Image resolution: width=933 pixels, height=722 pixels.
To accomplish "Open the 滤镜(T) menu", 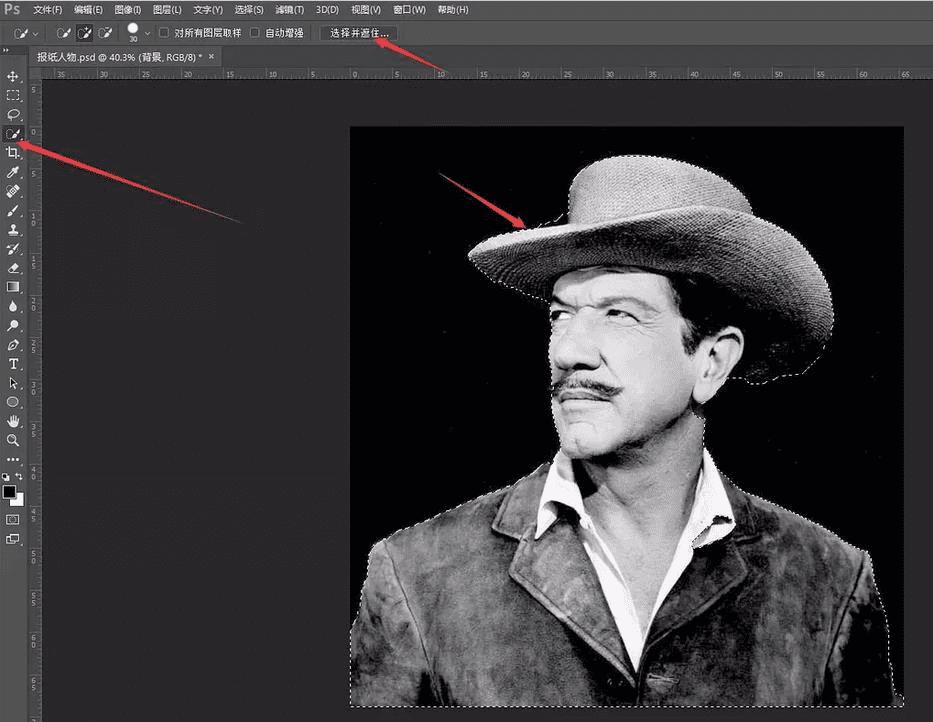I will coord(288,9).
